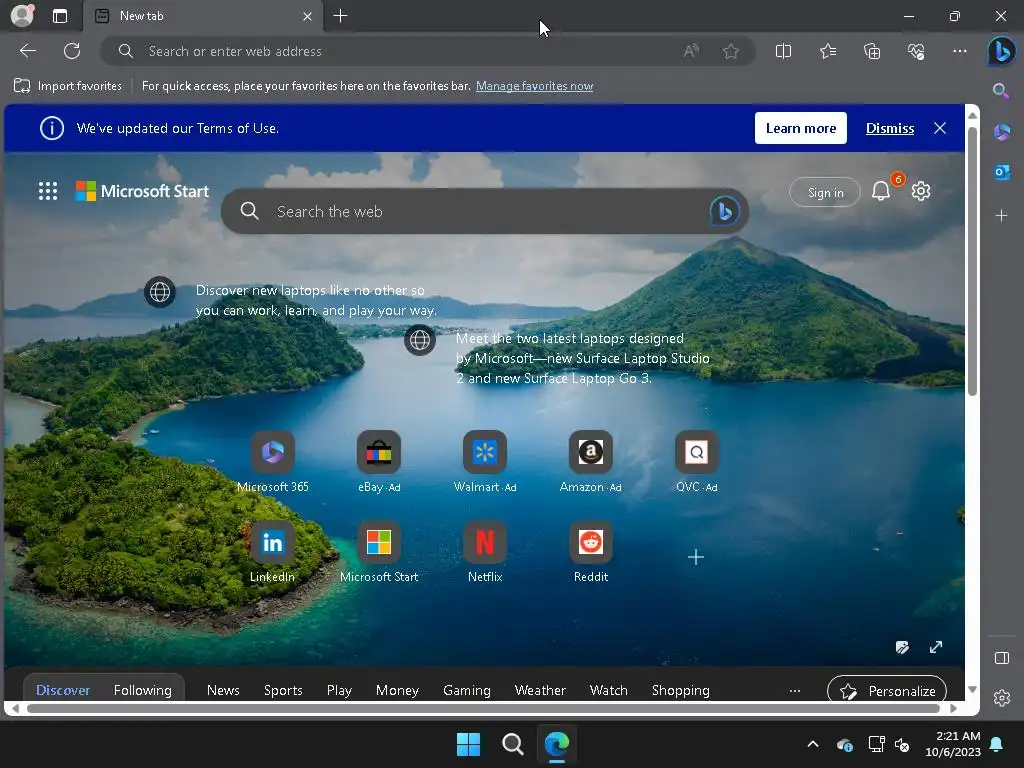Add a new tab with plus button
This screenshot has height=768, width=1024.
340,16
